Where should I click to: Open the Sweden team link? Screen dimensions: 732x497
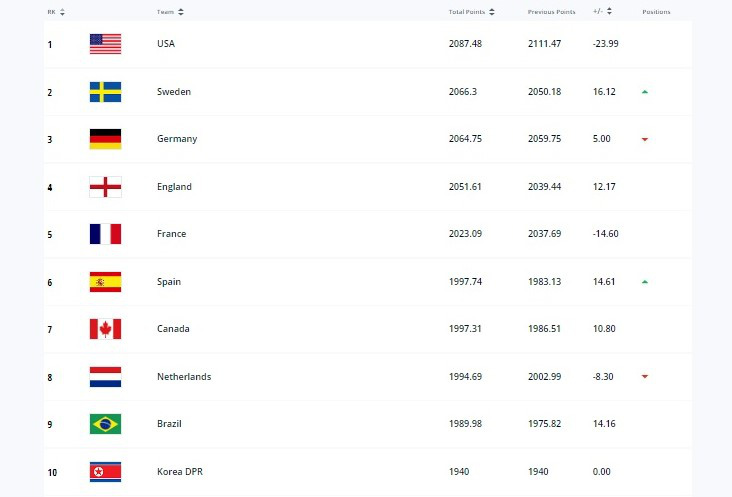[174, 92]
